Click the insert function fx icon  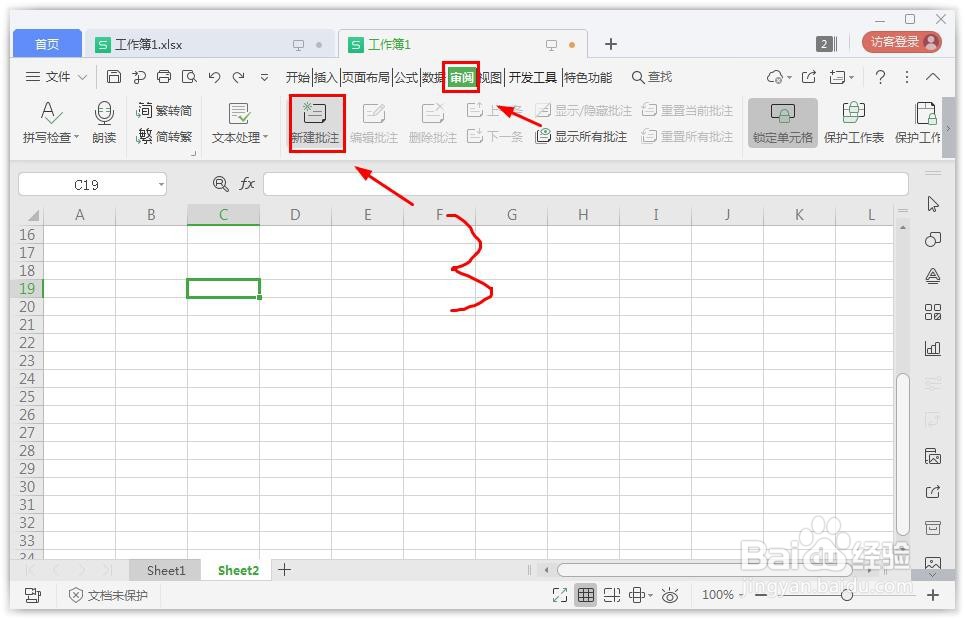pyautogui.click(x=247, y=183)
